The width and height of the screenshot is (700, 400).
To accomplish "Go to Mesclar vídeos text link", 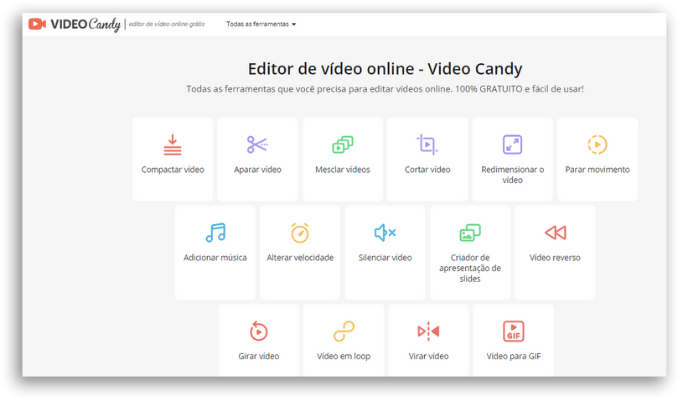I will 342,170.
